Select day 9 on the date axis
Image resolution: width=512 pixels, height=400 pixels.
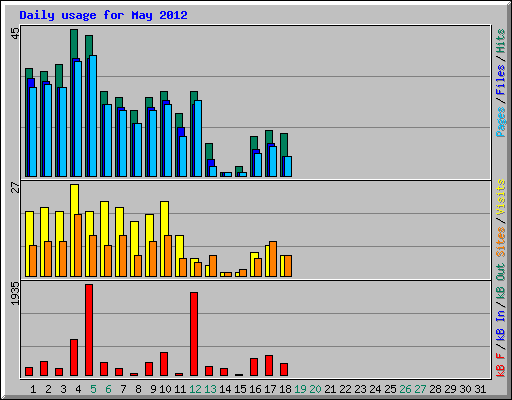(x=153, y=389)
